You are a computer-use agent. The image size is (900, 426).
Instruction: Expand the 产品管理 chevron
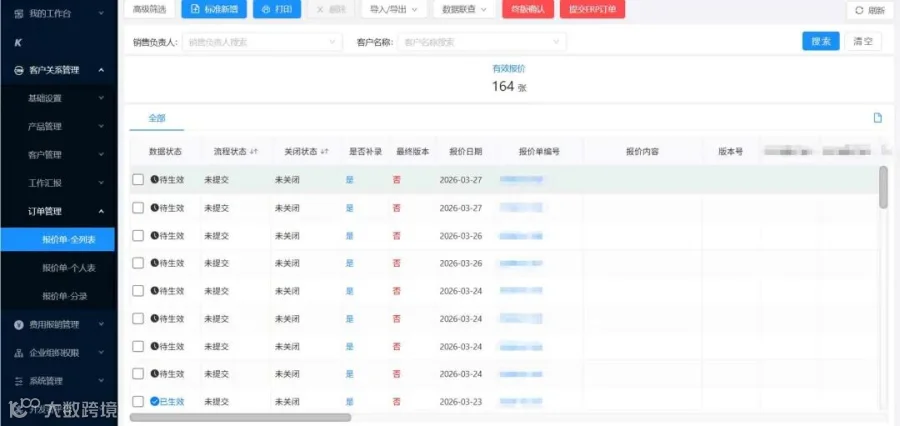click(x=102, y=126)
